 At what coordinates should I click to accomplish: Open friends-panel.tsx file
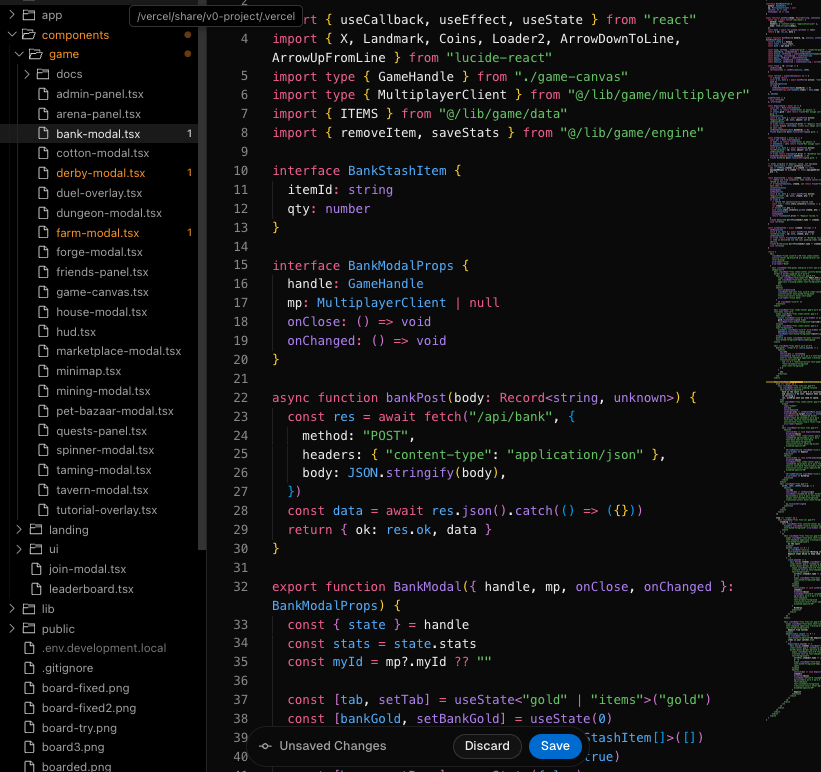coord(102,272)
